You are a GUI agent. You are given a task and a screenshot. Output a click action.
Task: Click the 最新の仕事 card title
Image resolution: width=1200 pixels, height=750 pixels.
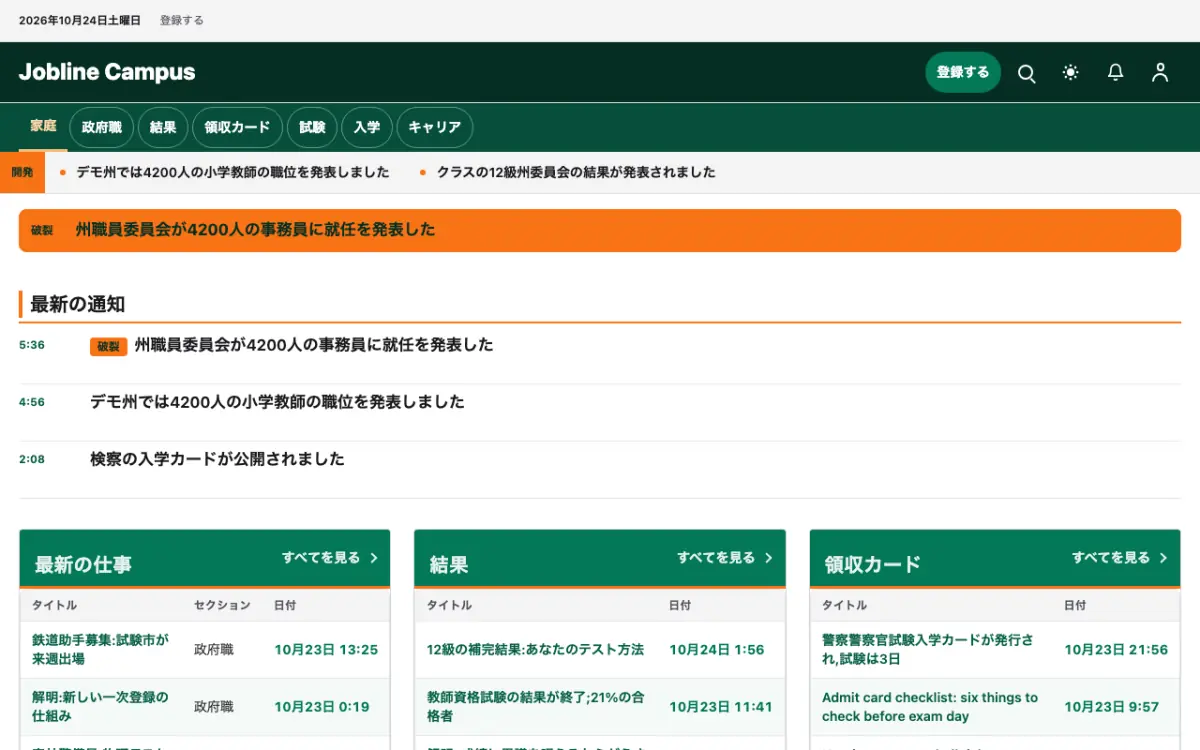(83, 565)
